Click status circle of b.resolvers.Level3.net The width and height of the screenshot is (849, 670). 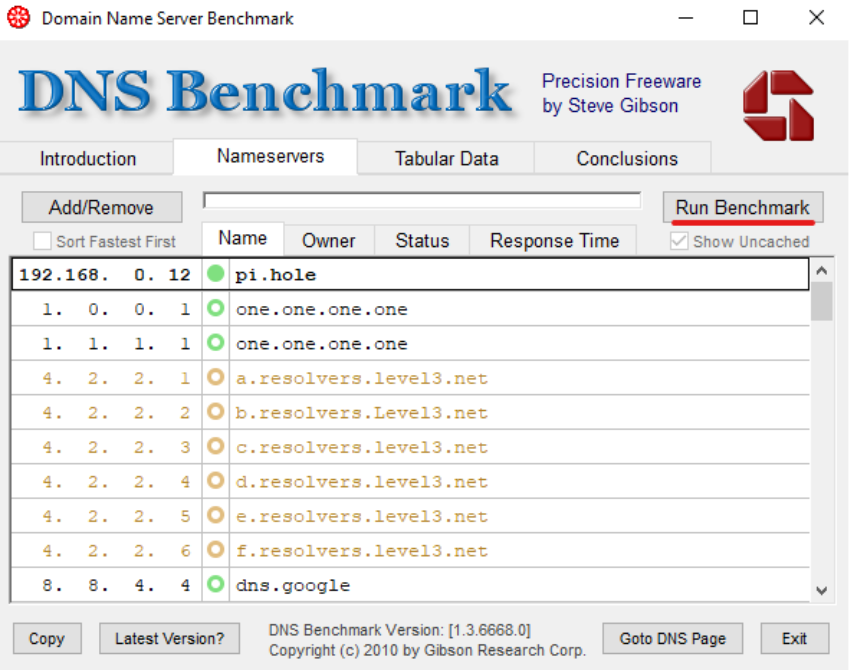coord(215,412)
